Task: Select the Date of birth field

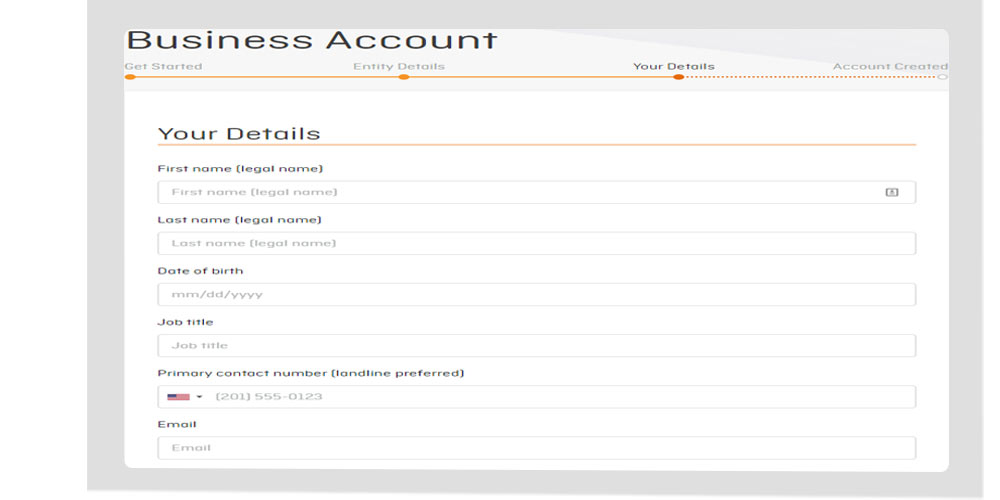Action: [x=536, y=295]
